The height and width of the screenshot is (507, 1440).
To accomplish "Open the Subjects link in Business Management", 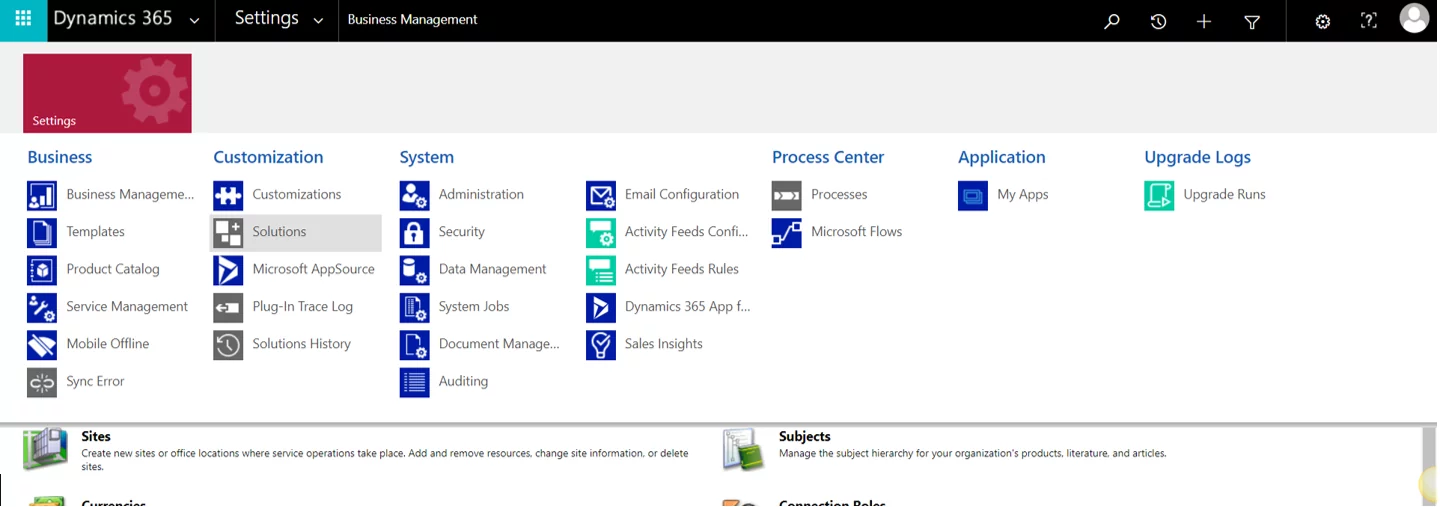I will pyautogui.click(x=805, y=437).
